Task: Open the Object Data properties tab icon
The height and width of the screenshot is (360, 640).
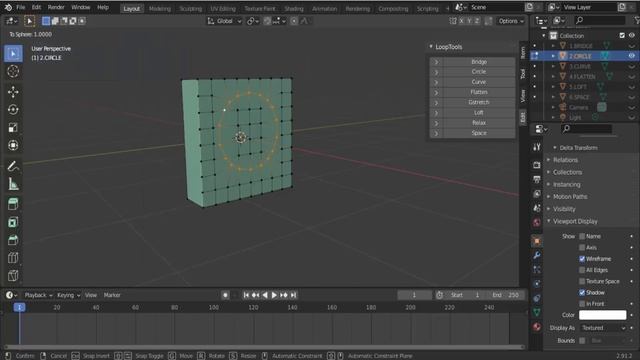Action: pos(537,313)
